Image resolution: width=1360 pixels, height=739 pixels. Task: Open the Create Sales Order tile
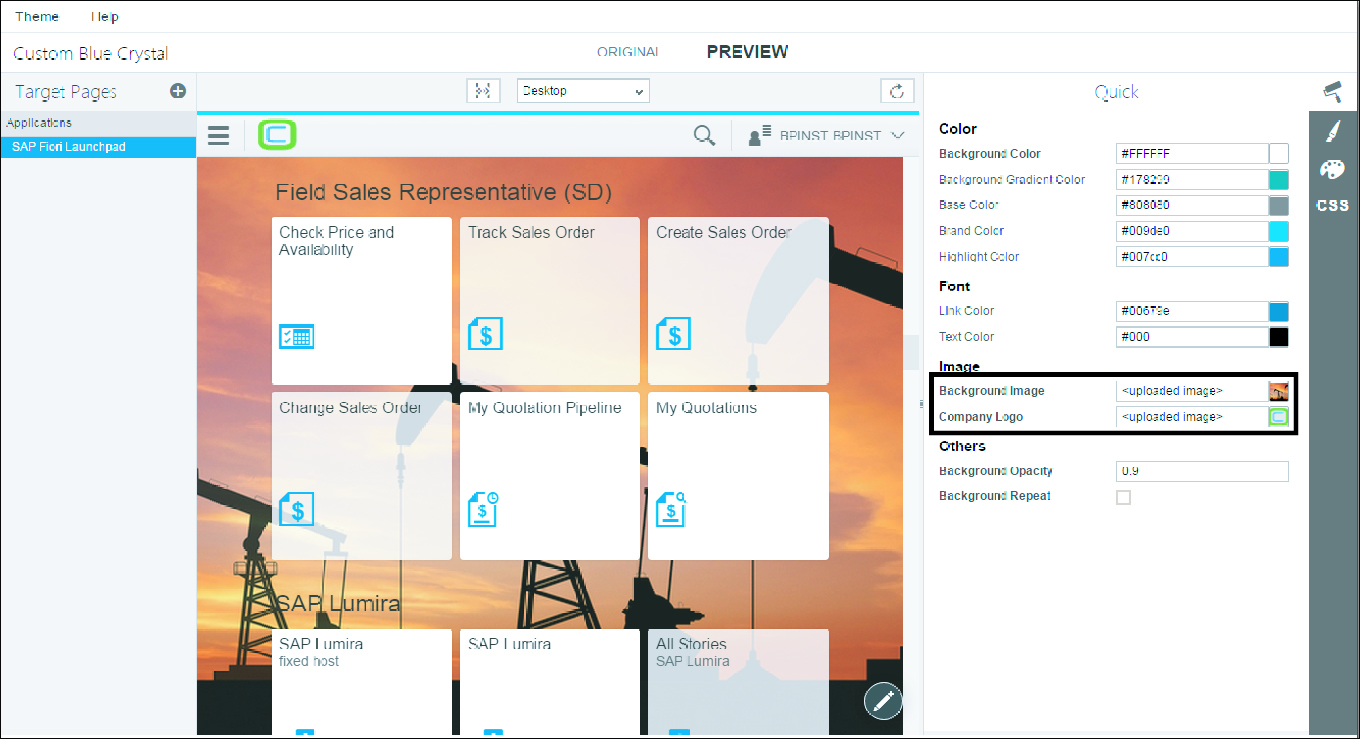738,301
